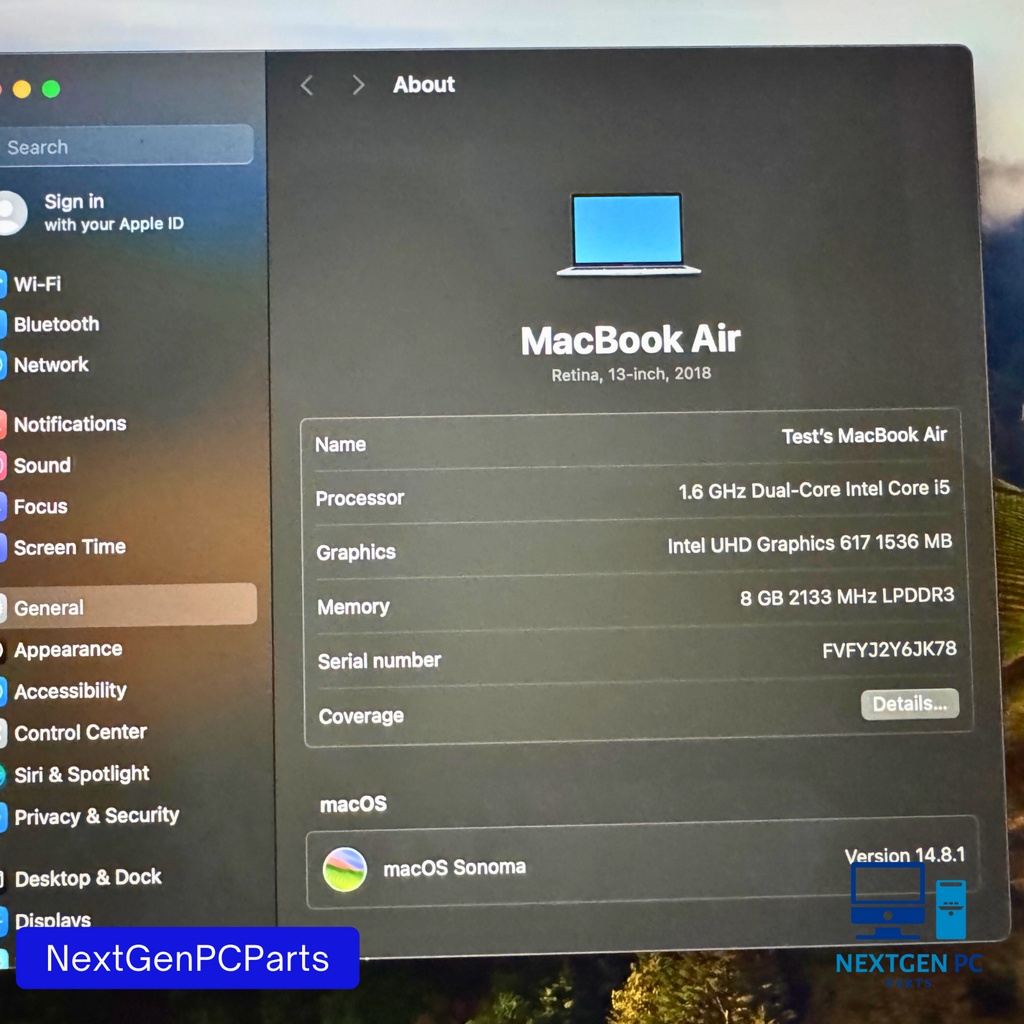
Task: Click the macOS Sonoma logo icon
Action: (x=345, y=869)
